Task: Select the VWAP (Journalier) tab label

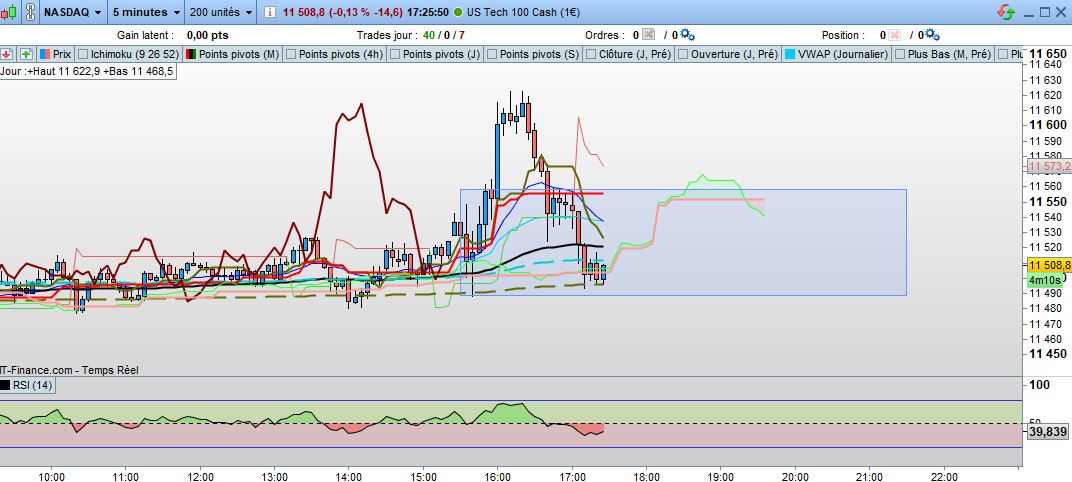Action: [845, 54]
